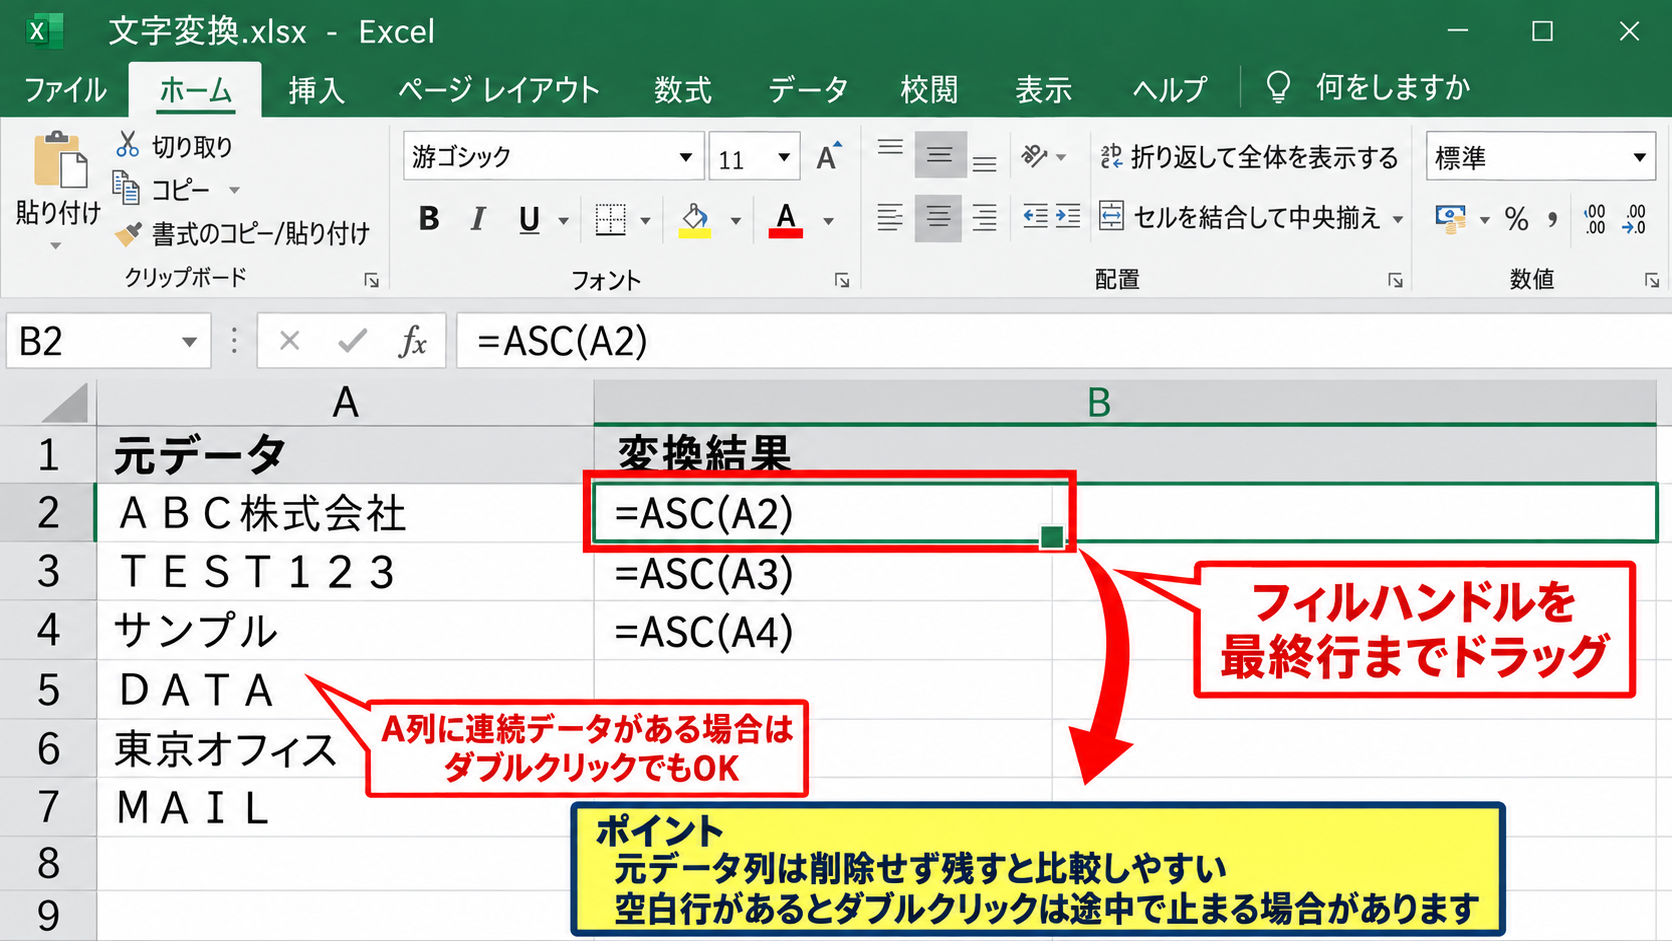Apply percent style
Image resolution: width=1672 pixels, height=941 pixels.
click(1516, 218)
